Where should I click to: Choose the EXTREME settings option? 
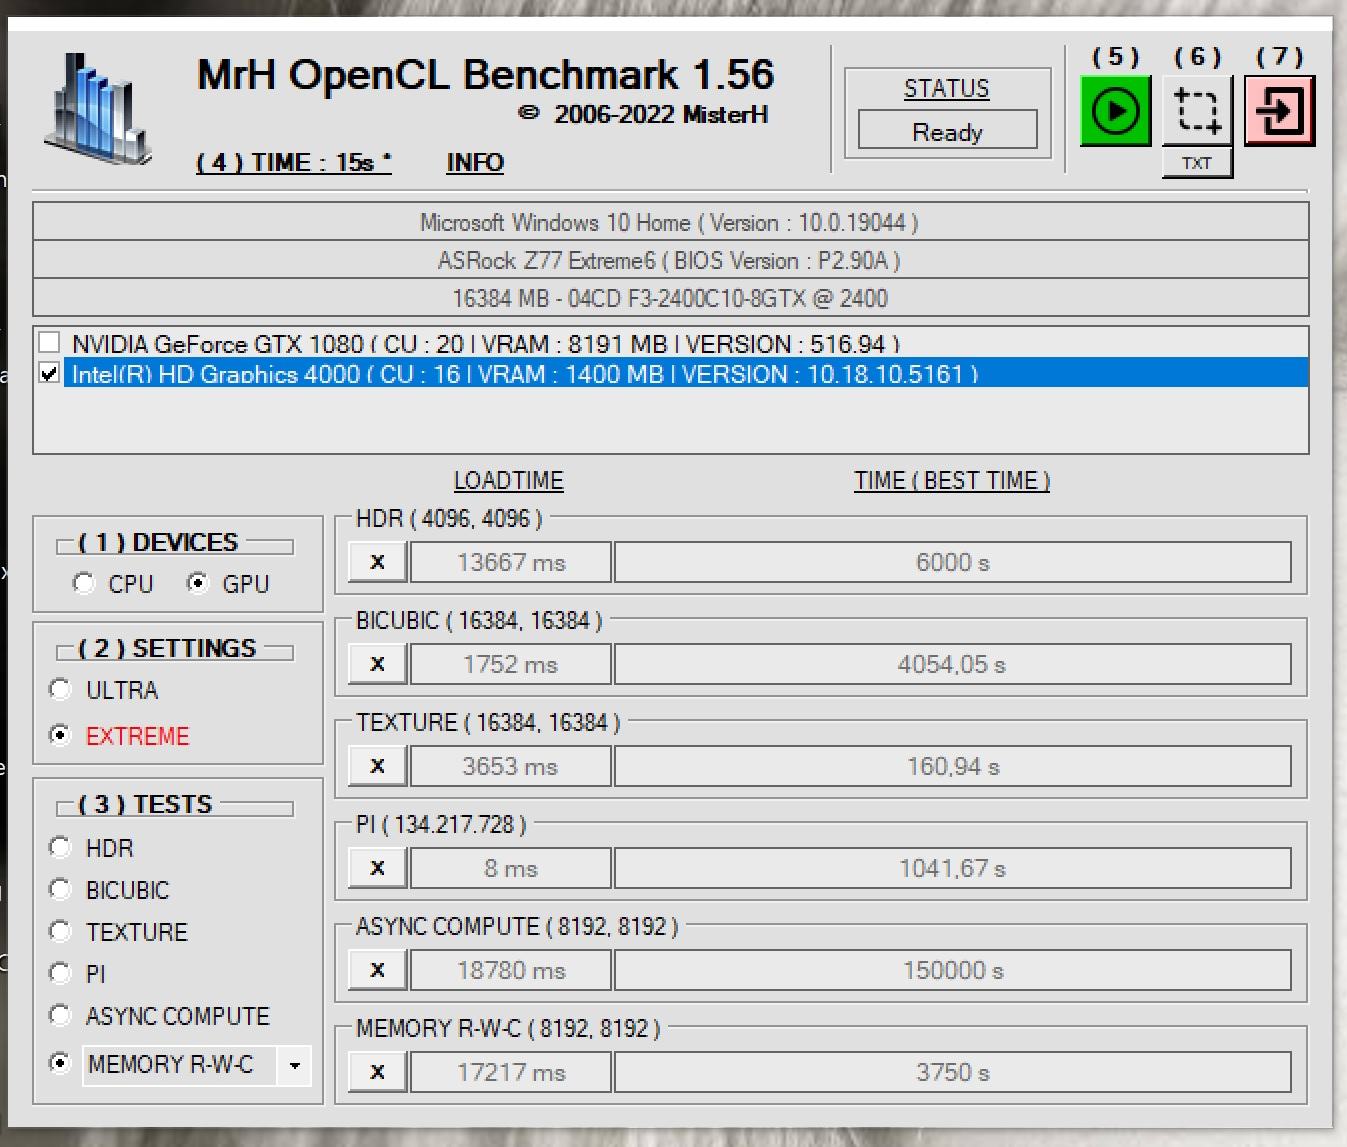coord(60,735)
